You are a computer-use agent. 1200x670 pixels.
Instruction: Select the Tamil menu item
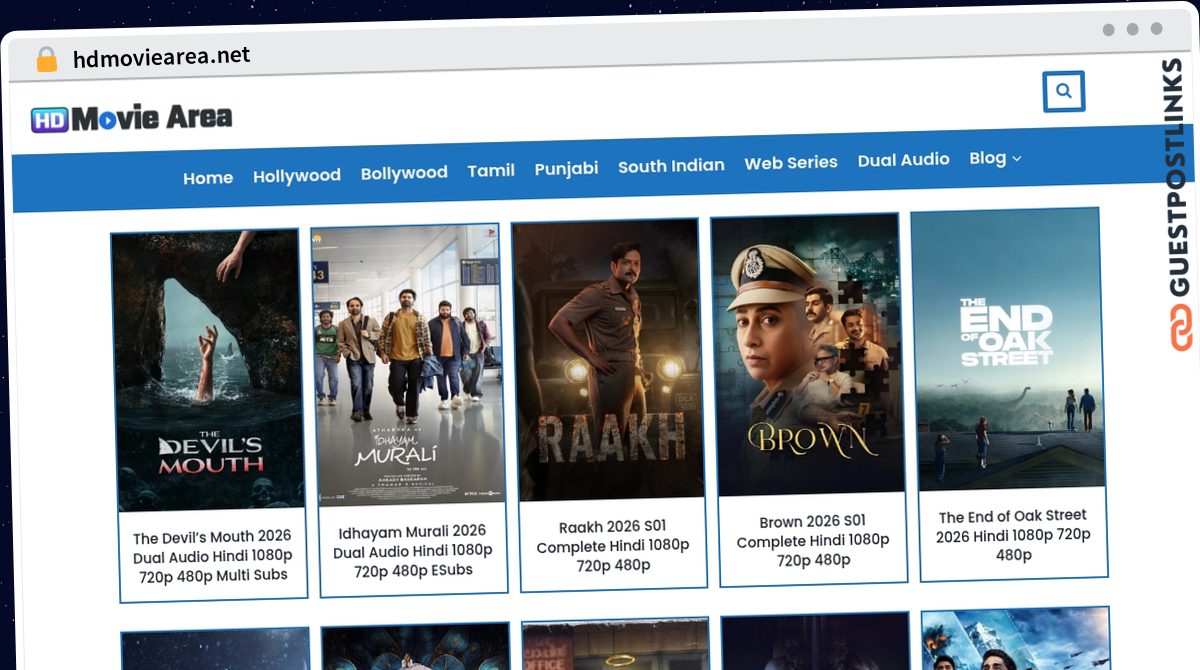pos(491,171)
